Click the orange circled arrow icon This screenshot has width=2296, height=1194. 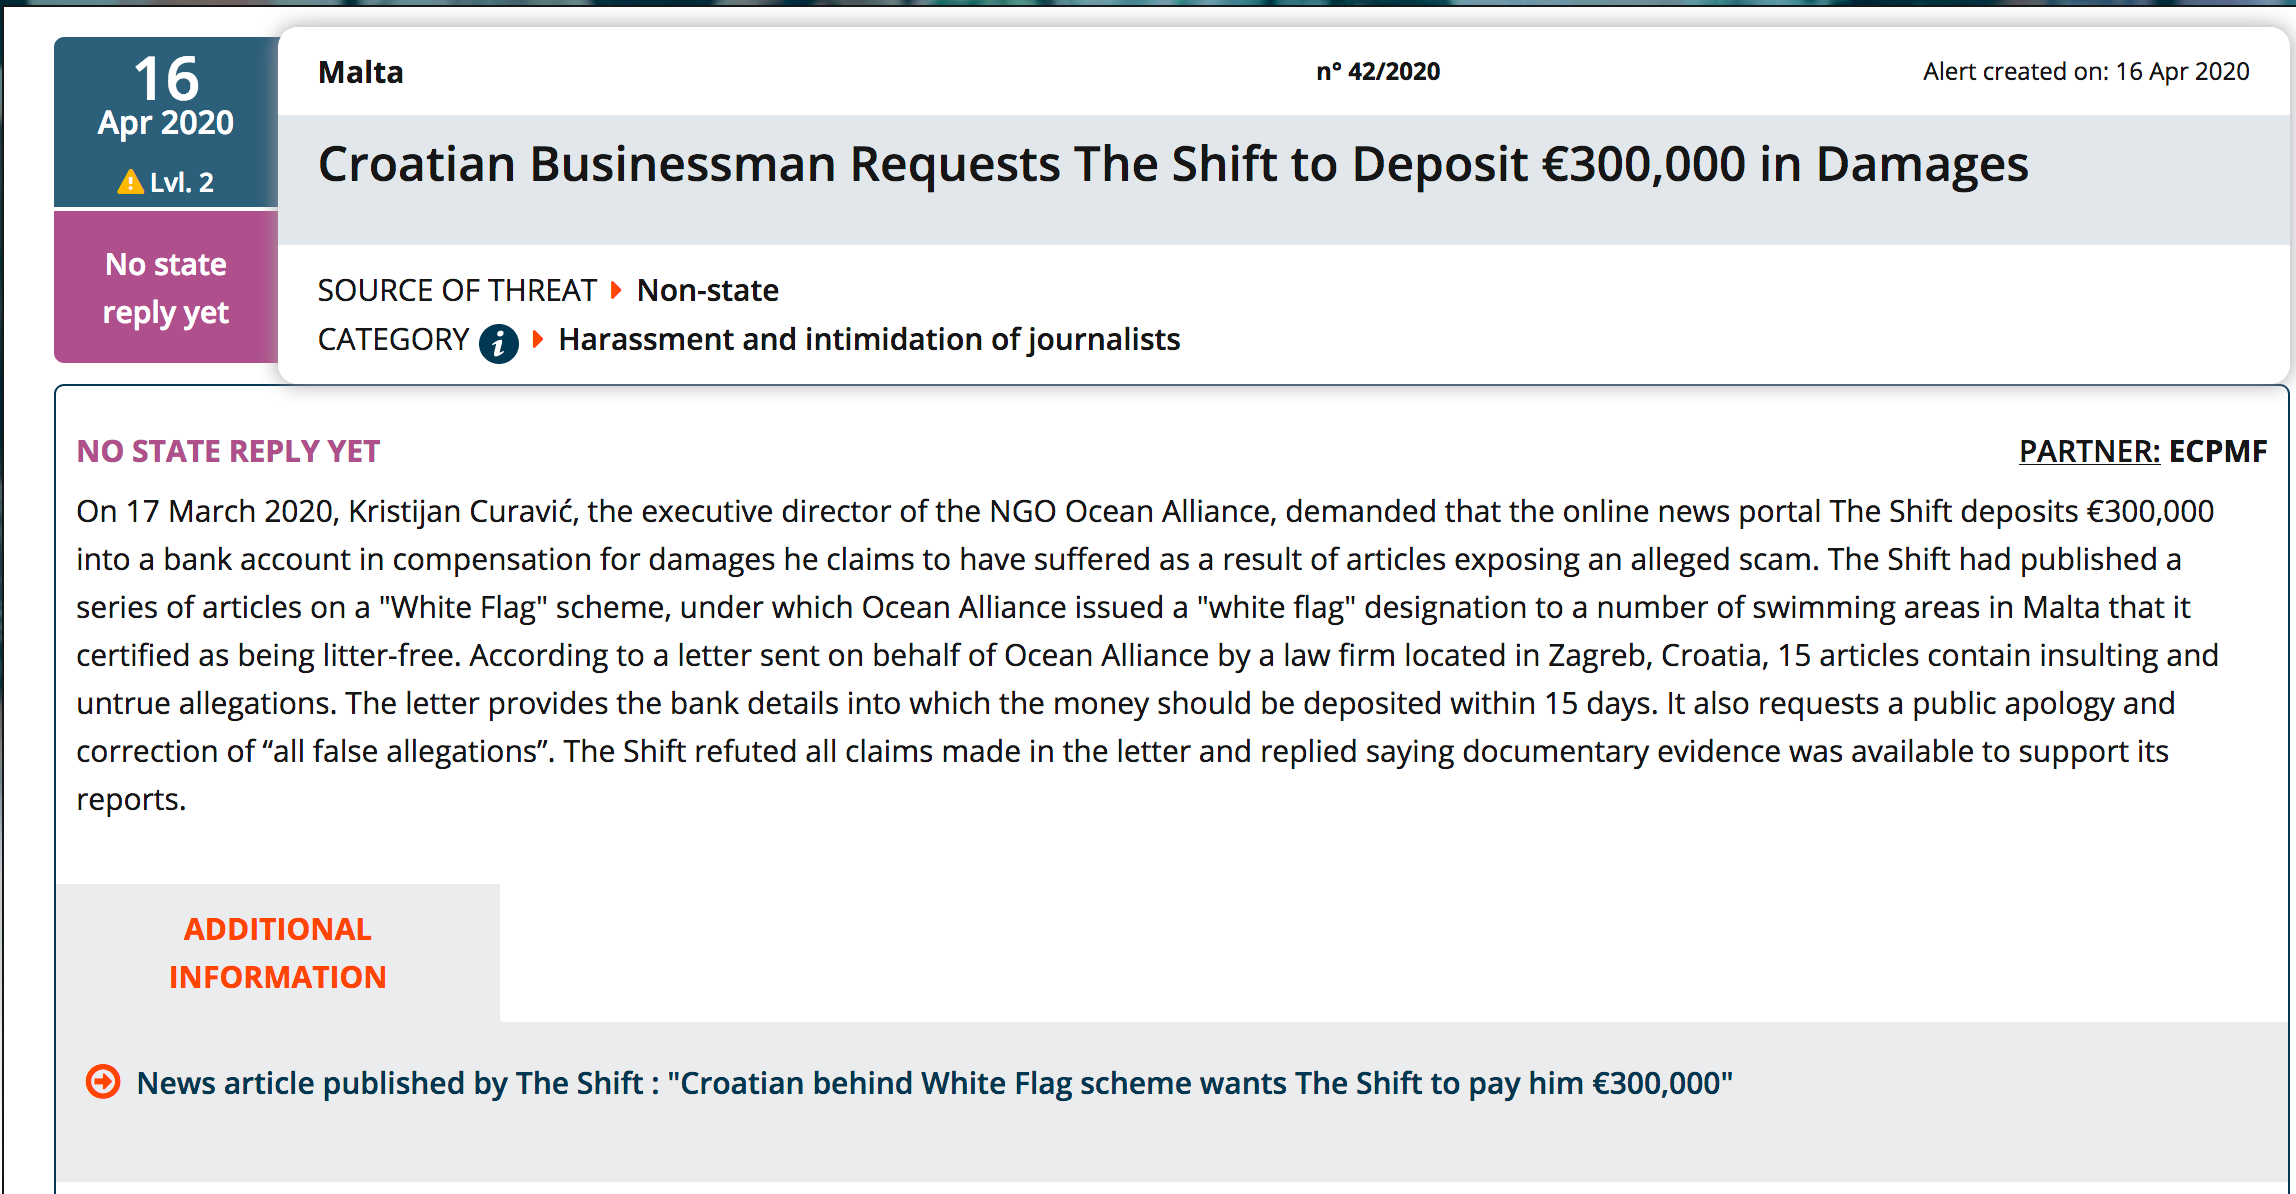point(103,1081)
